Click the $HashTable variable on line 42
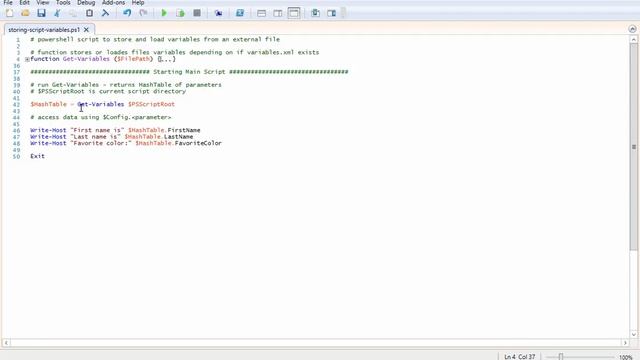640x360 pixels. pos(48,104)
